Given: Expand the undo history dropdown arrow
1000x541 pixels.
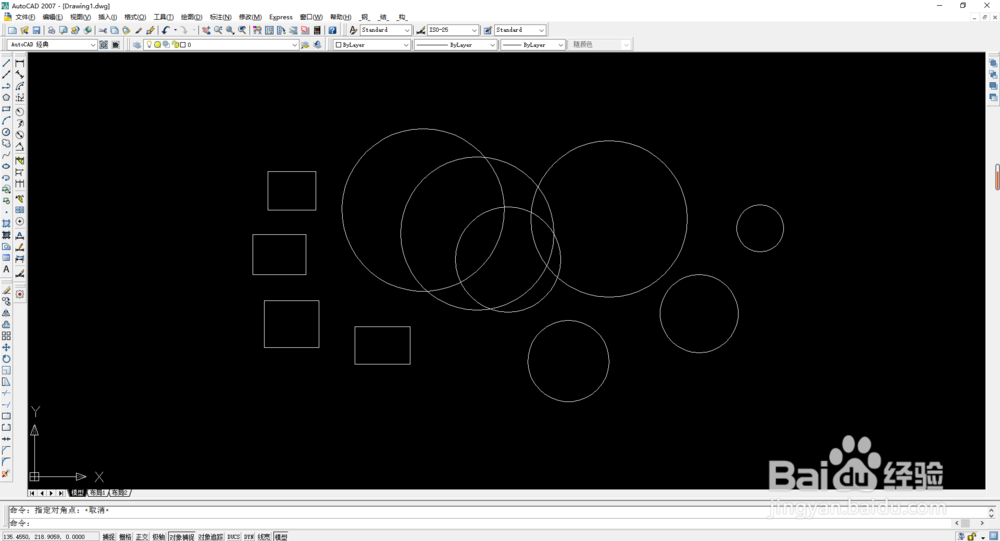Looking at the screenshot, I should 175,30.
